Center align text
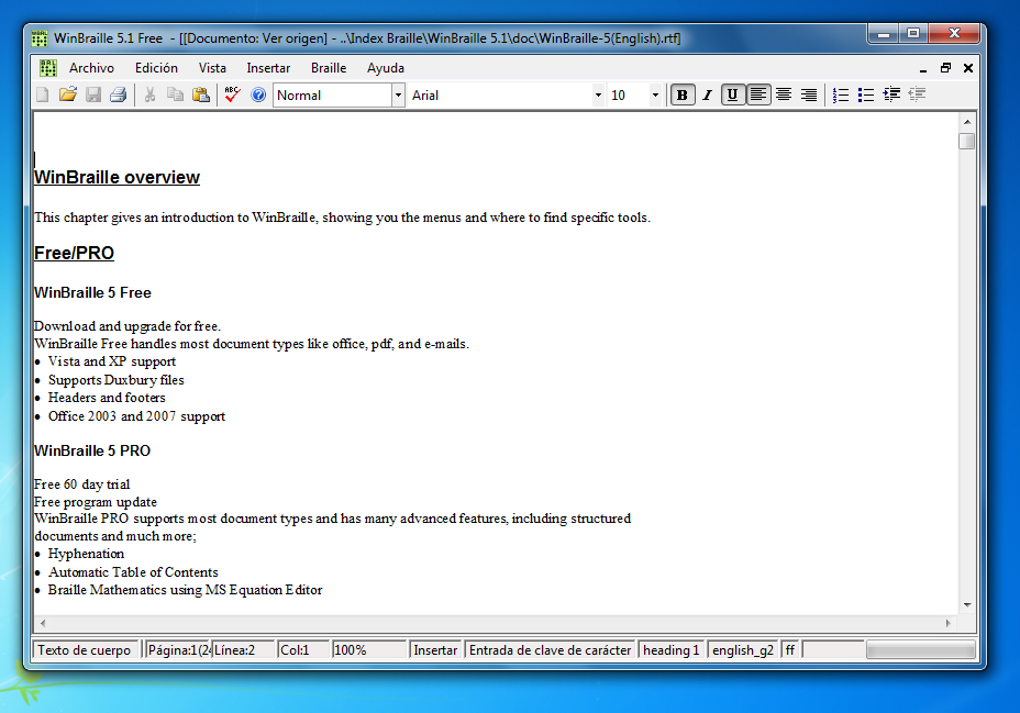 click(x=783, y=95)
